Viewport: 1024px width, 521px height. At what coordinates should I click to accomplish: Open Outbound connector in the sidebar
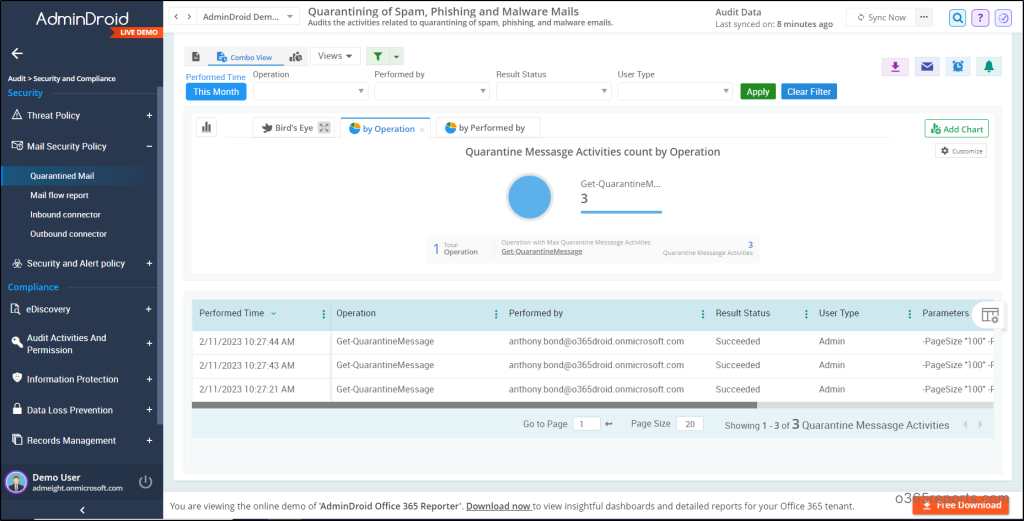point(69,234)
